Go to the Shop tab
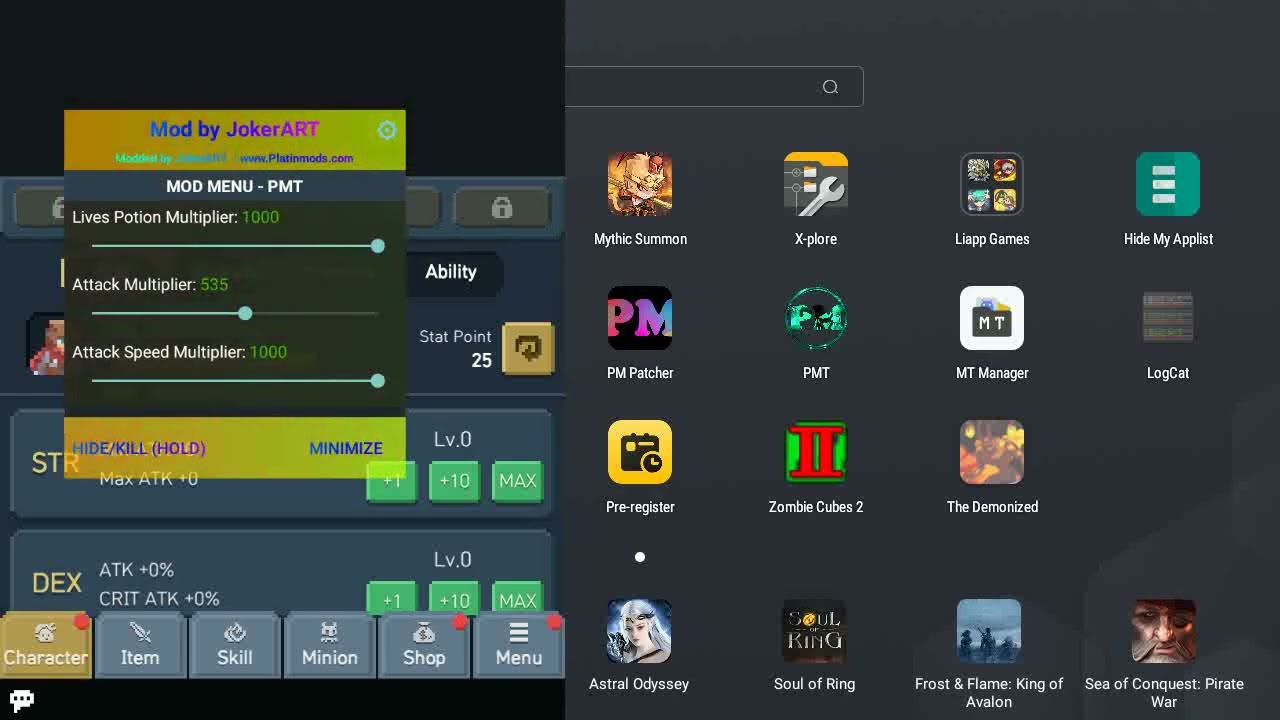The width and height of the screenshot is (1280, 720). click(x=424, y=645)
